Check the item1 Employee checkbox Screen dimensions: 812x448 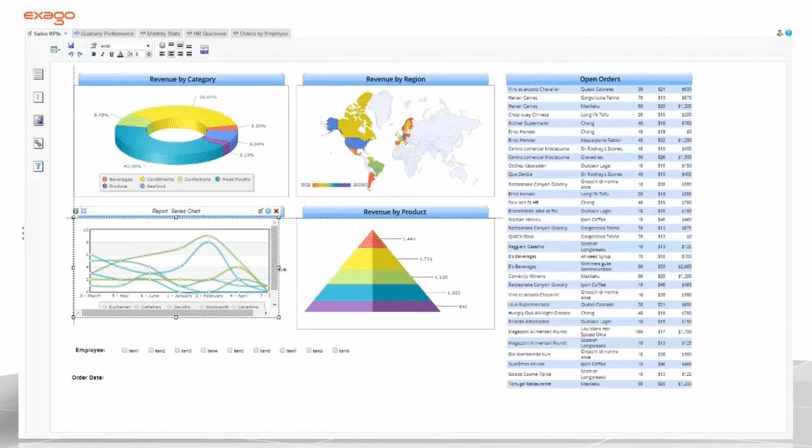[124, 351]
